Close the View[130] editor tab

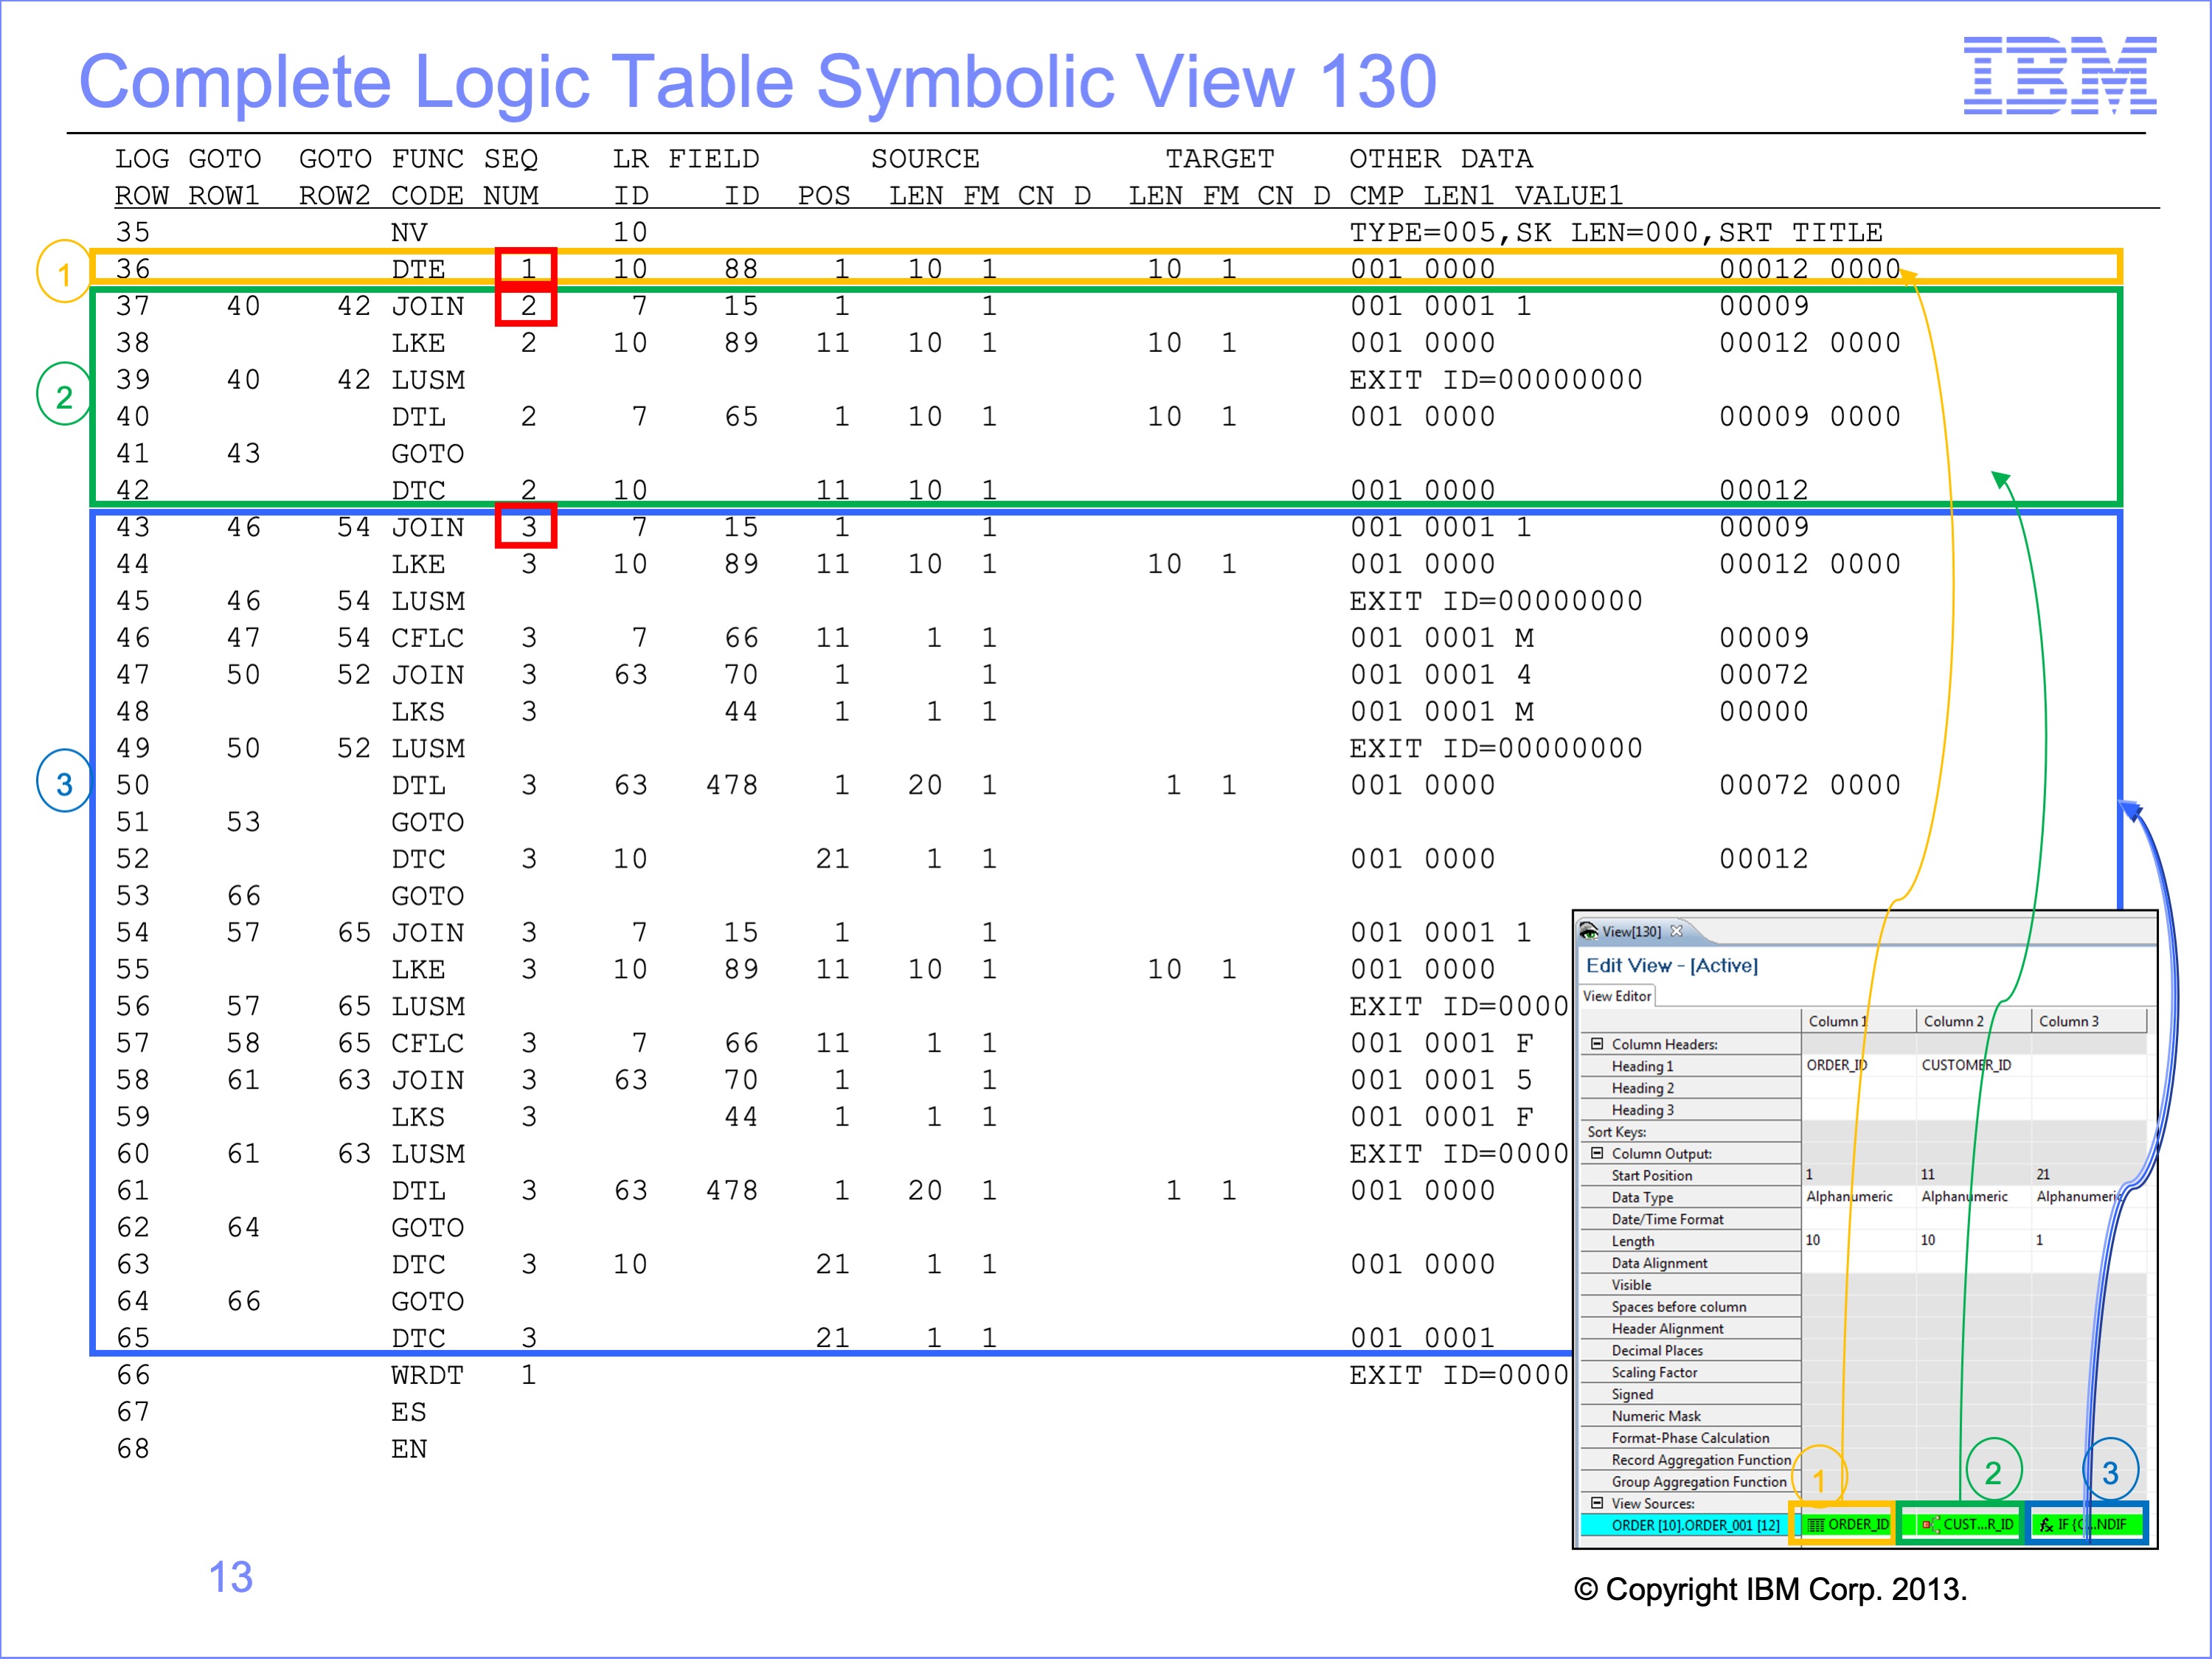pyautogui.click(x=1677, y=931)
